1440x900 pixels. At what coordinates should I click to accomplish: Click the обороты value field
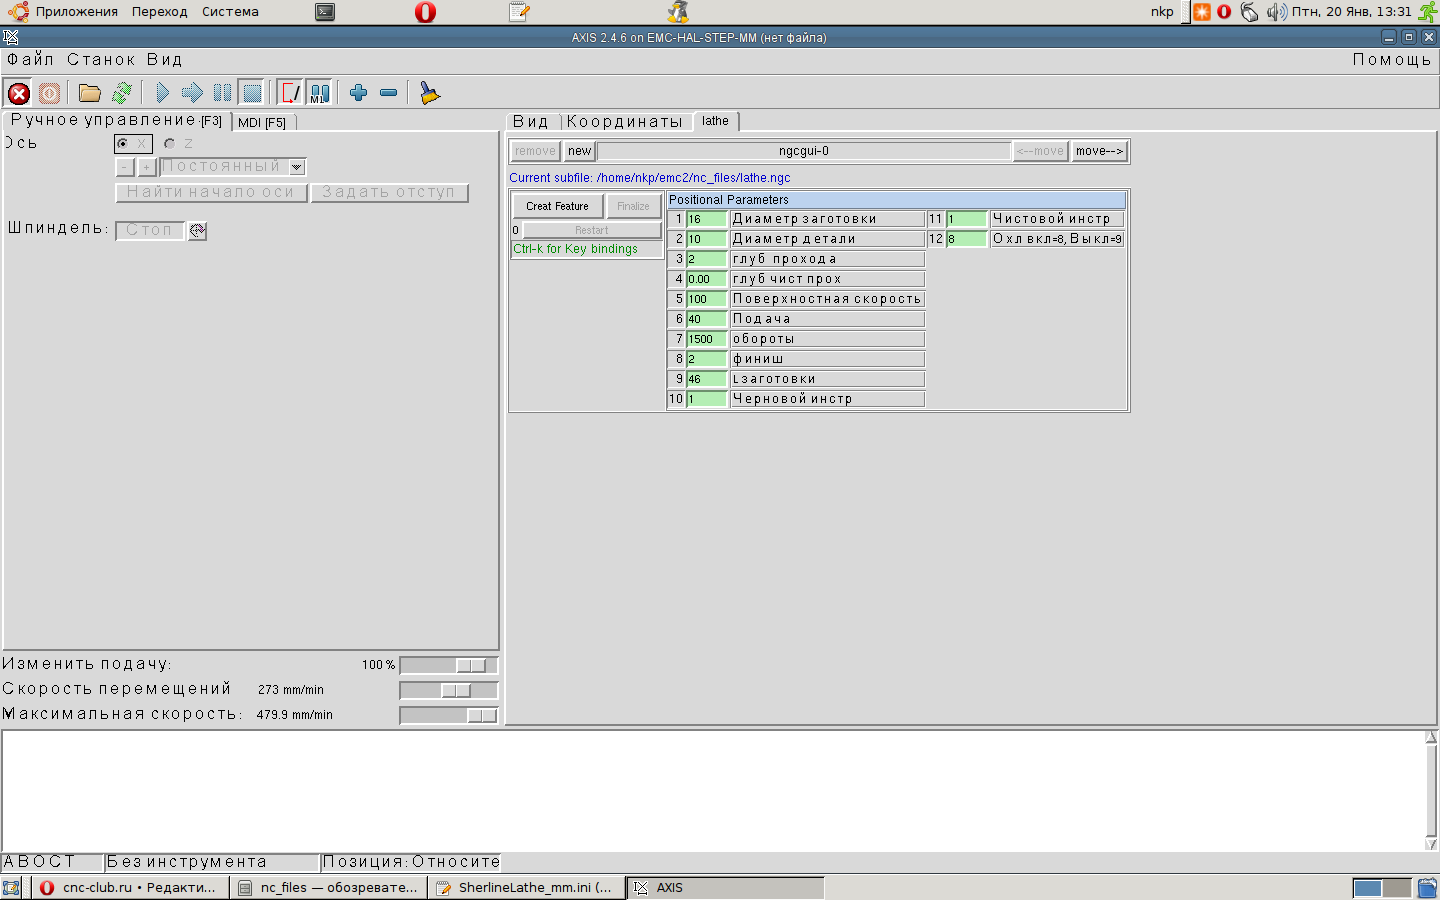(707, 339)
